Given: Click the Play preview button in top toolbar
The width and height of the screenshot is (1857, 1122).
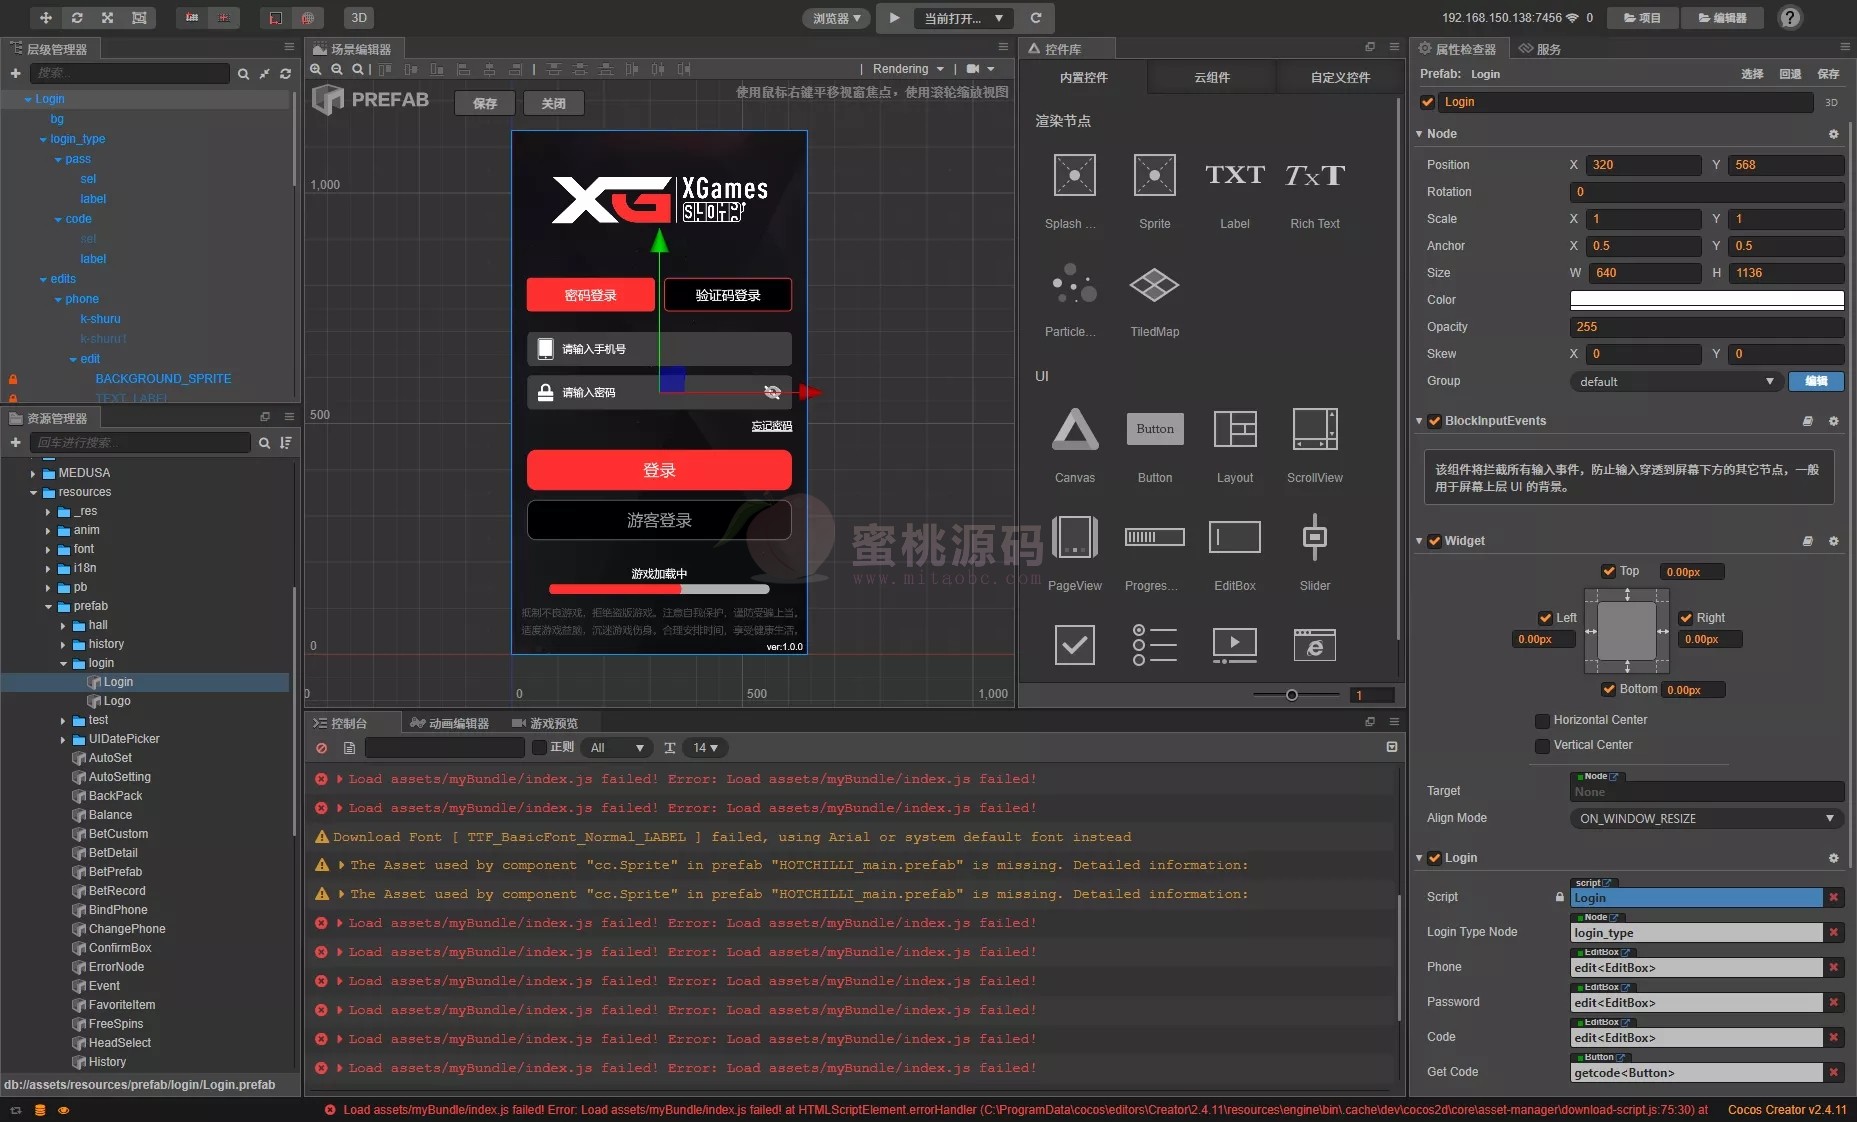Looking at the screenshot, I should click(x=894, y=18).
